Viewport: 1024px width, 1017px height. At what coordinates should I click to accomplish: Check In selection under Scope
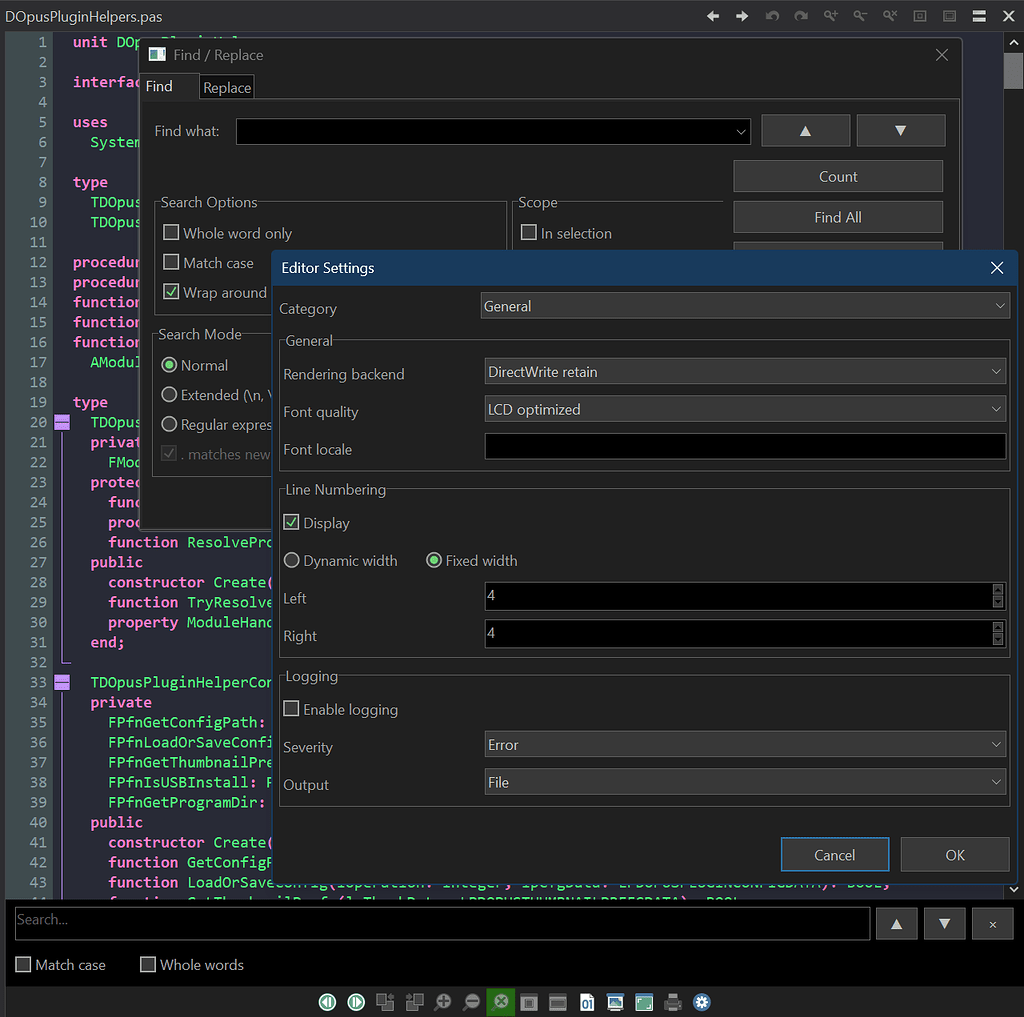[529, 233]
